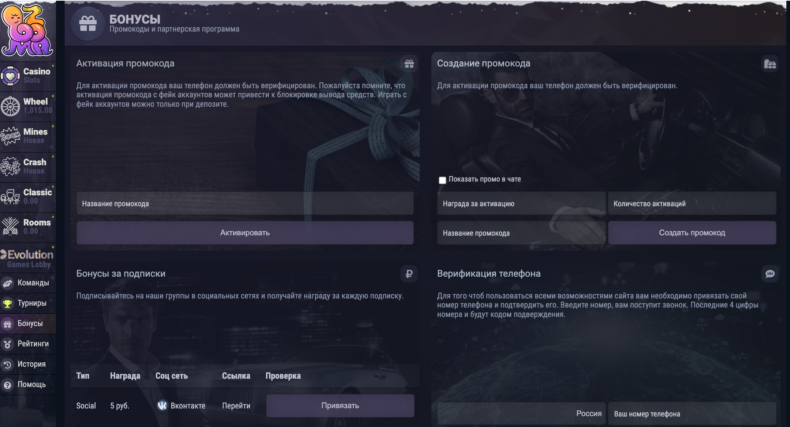Go to the Rooms game
This screenshot has width=790, height=427.
tap(29, 226)
